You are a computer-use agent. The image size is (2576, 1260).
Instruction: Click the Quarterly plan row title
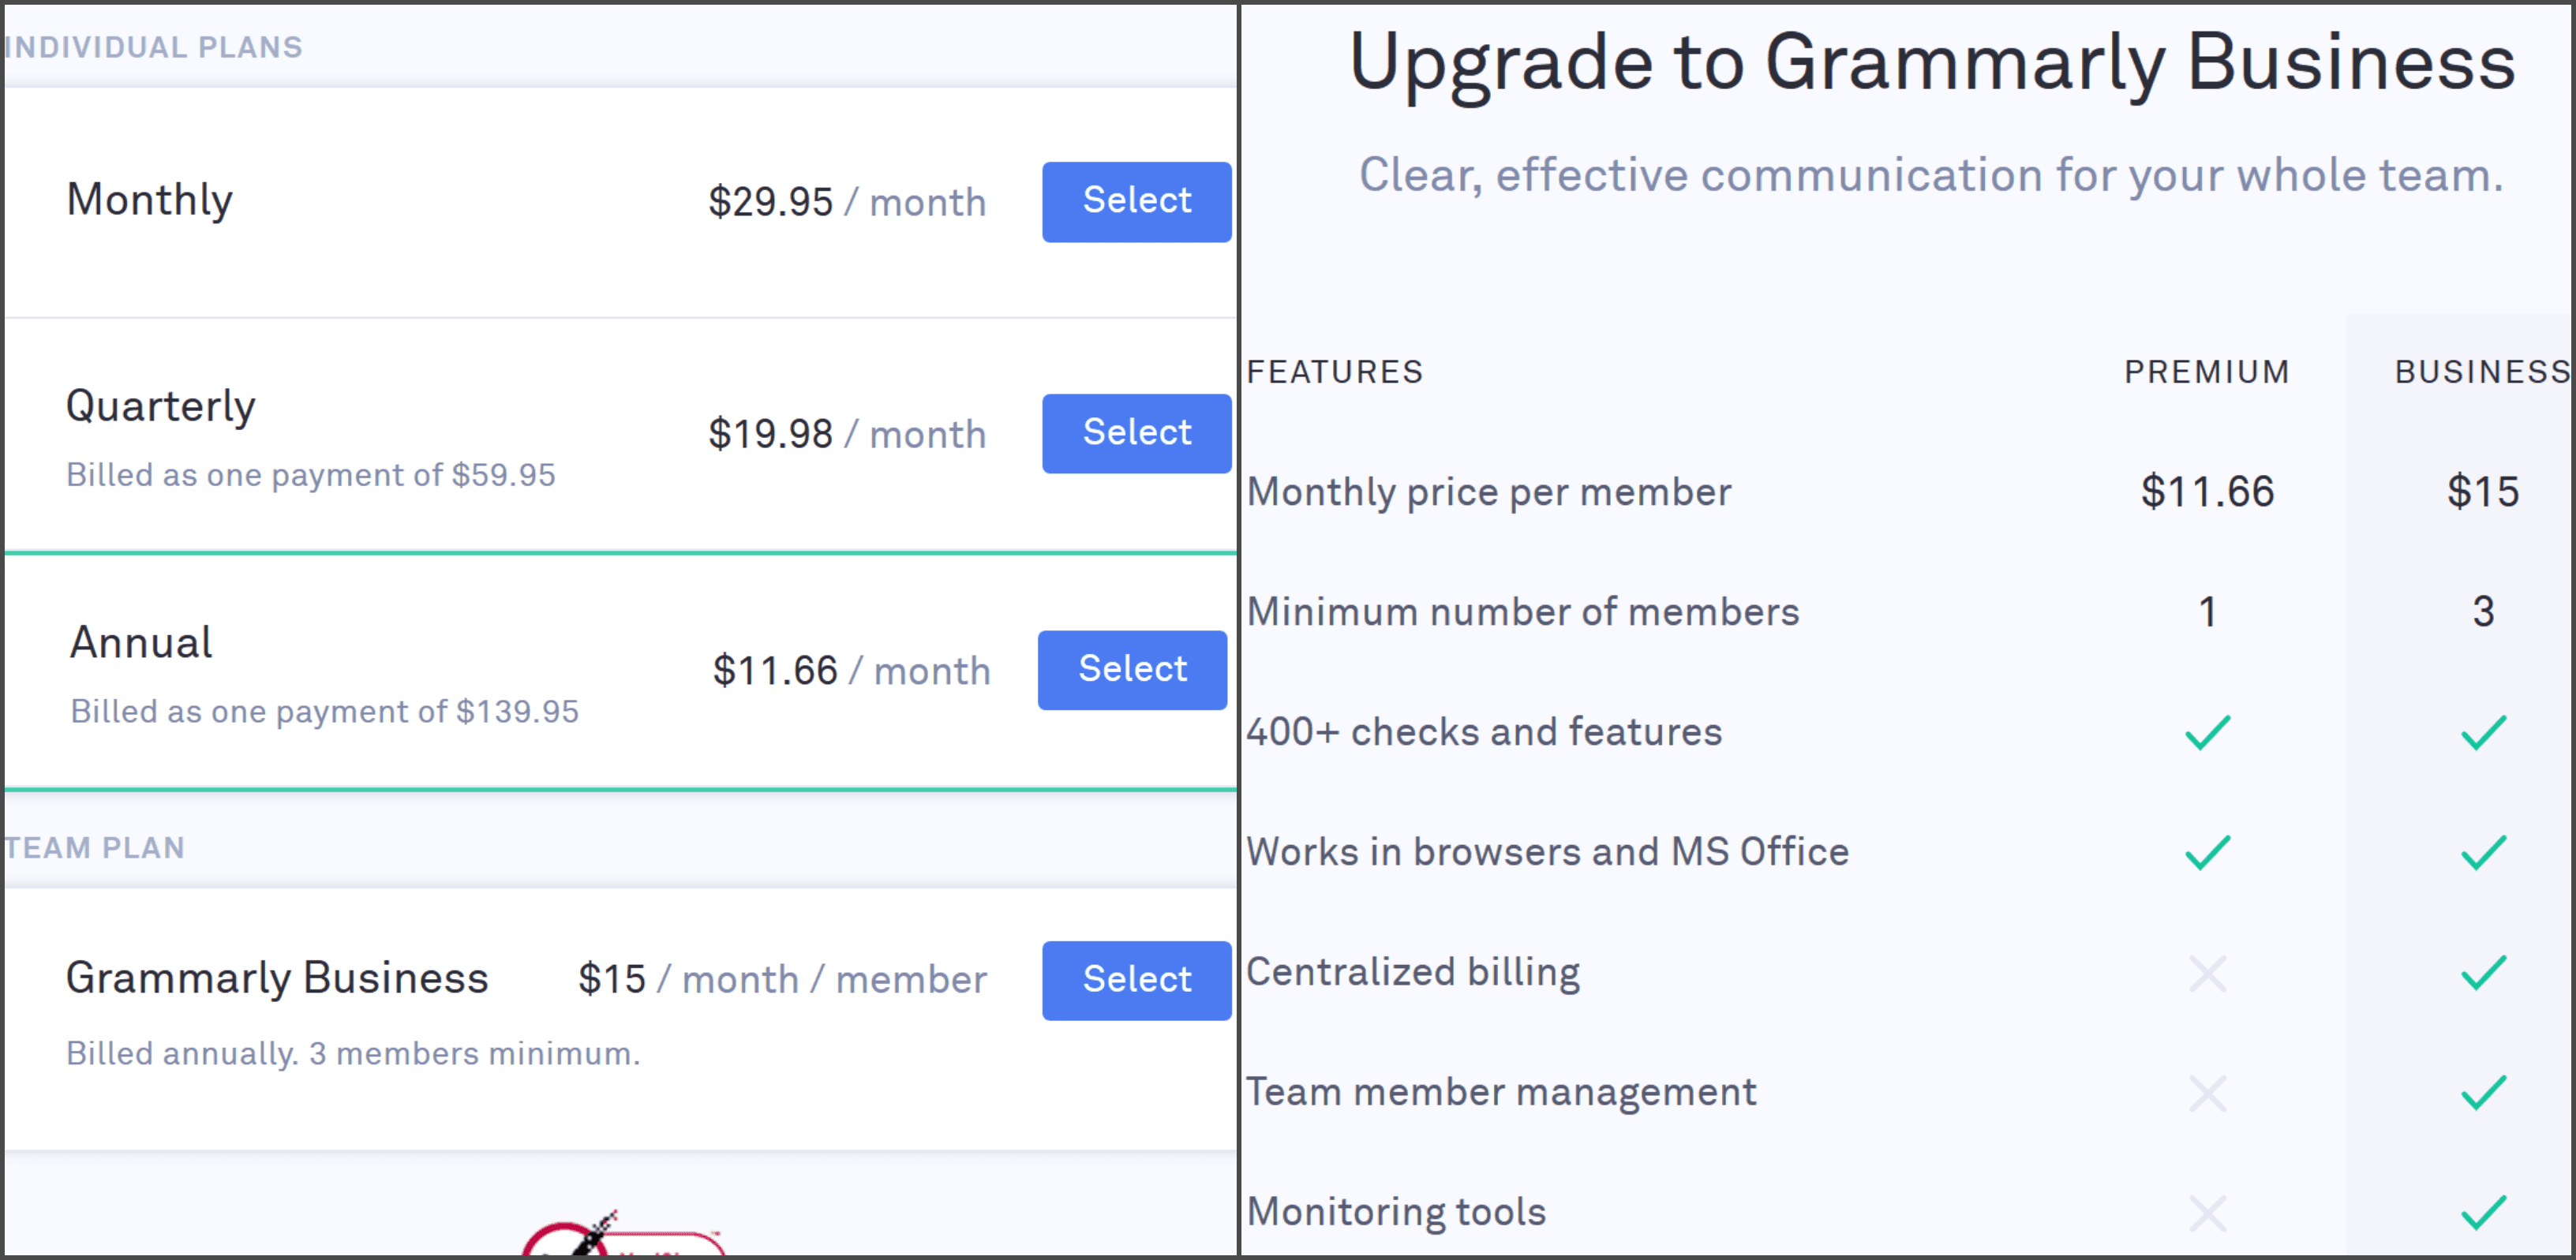coord(161,406)
